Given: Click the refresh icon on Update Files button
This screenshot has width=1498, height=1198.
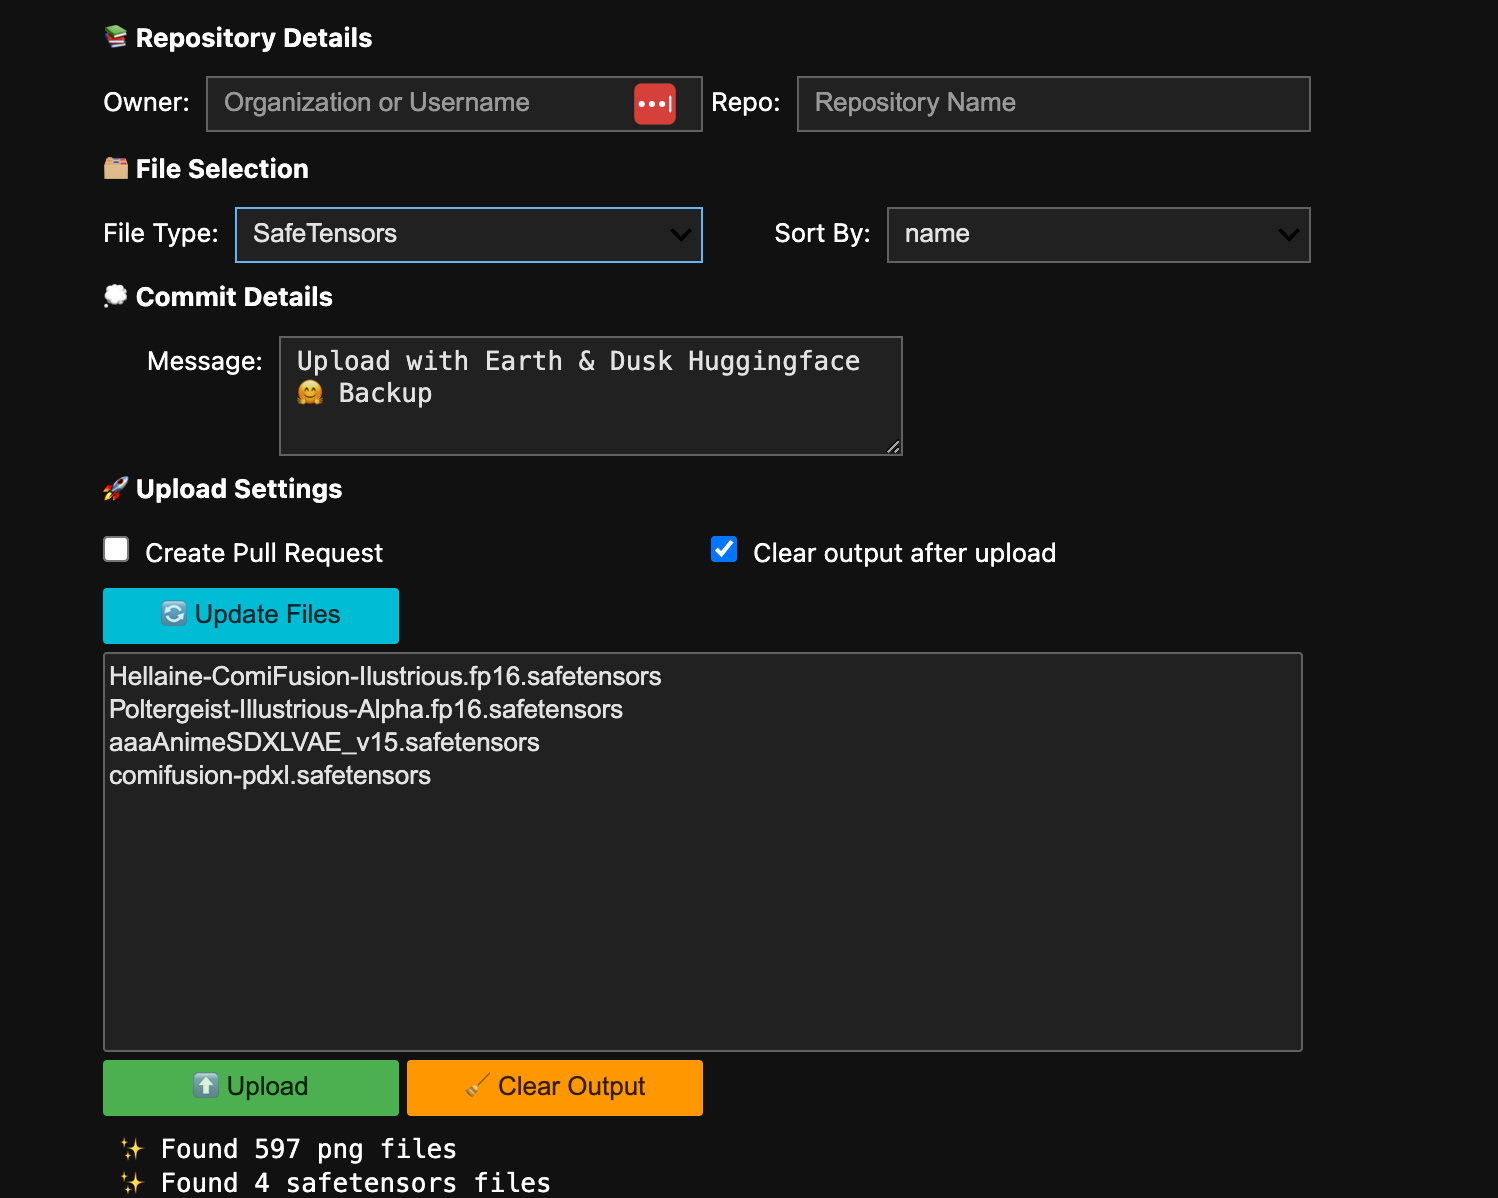Looking at the screenshot, I should 174,614.
